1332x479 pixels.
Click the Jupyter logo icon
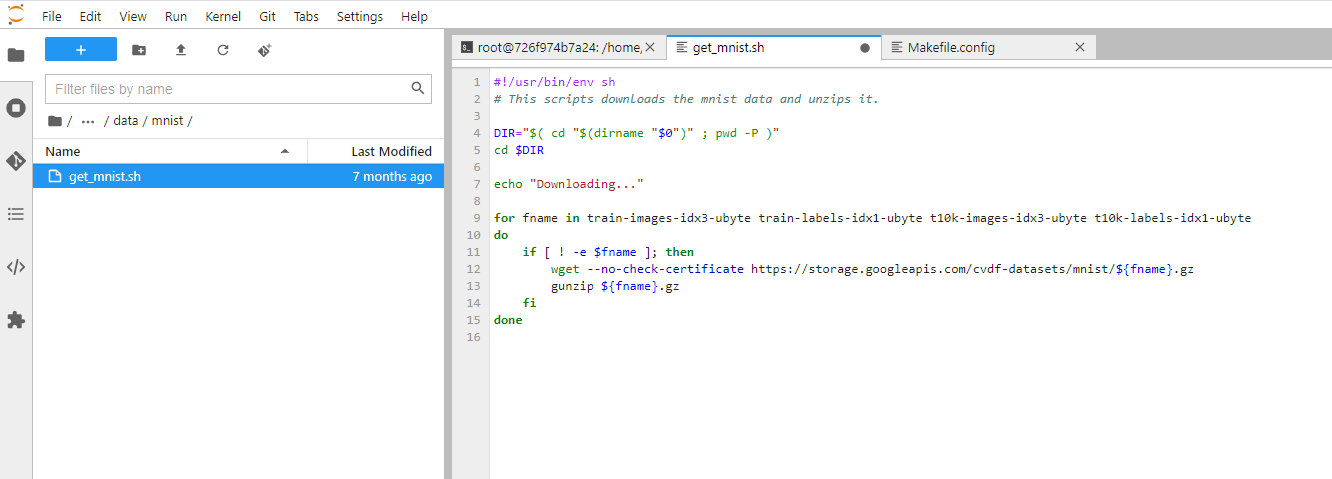tap(16, 15)
